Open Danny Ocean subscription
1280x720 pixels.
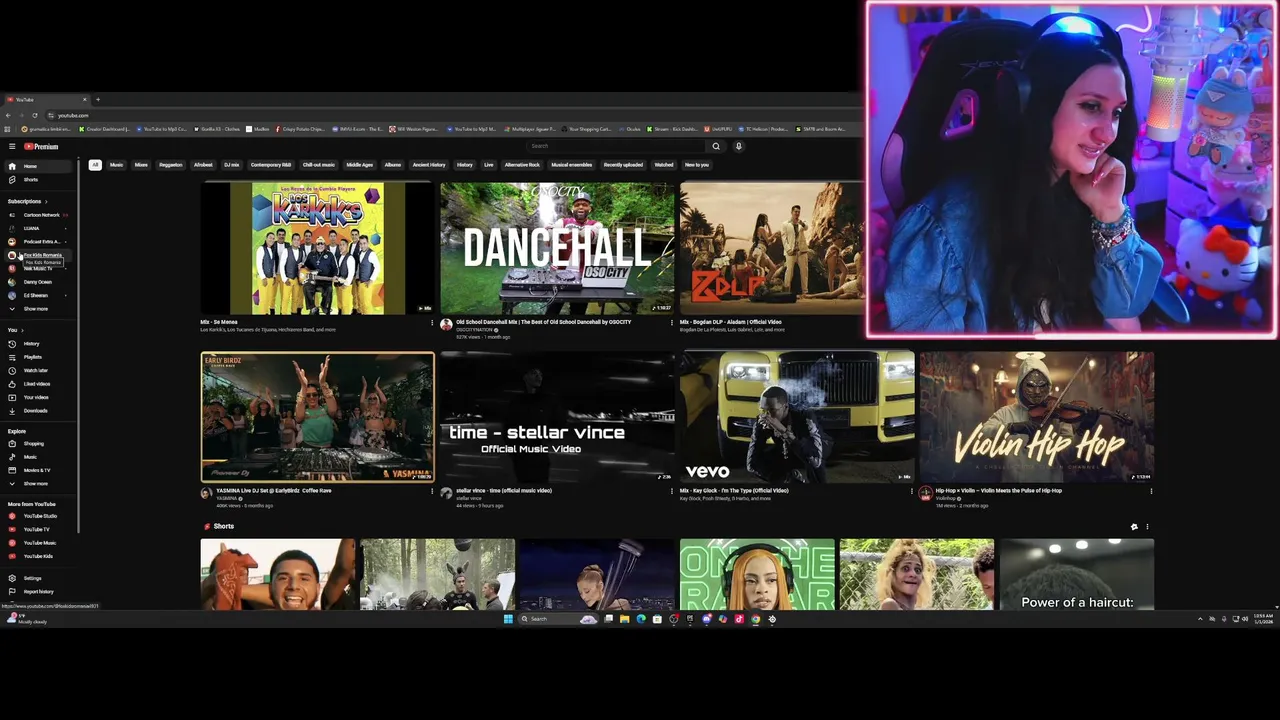(38, 282)
